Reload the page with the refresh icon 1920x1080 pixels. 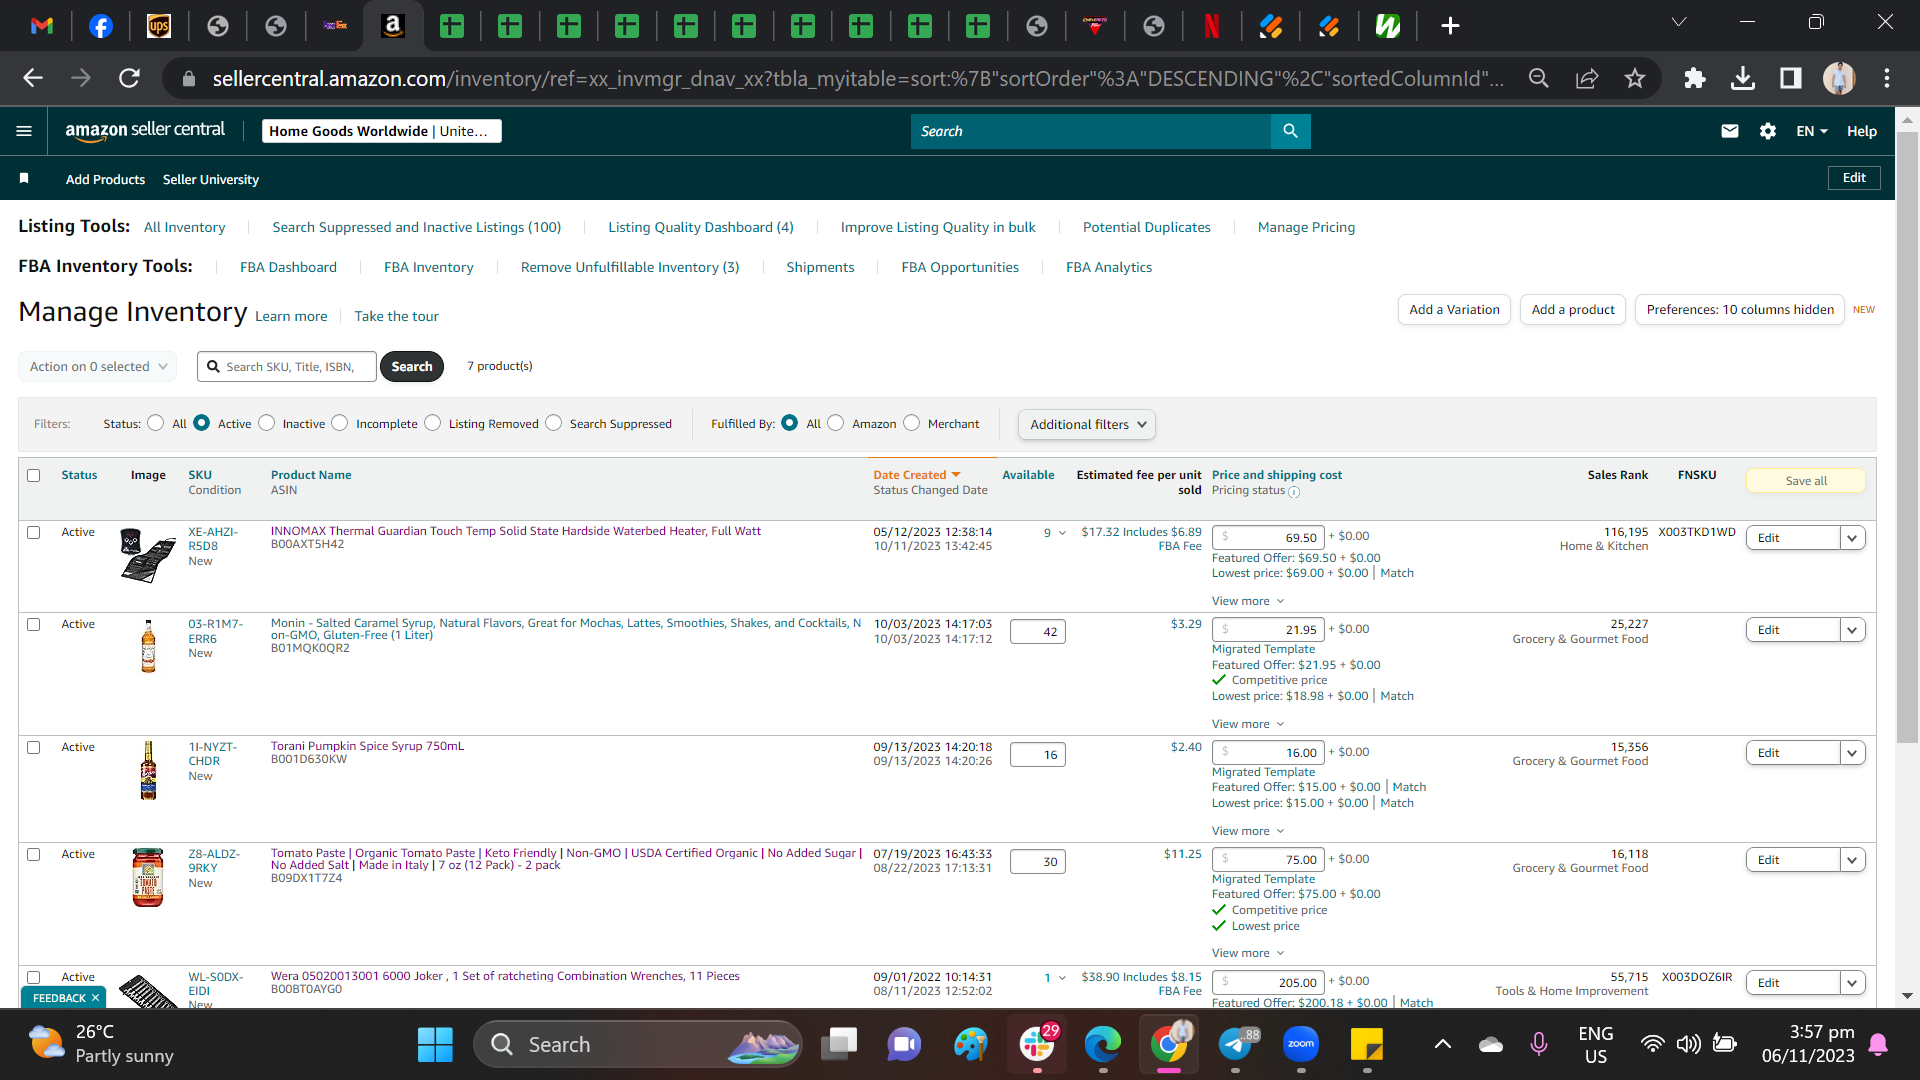tap(129, 78)
